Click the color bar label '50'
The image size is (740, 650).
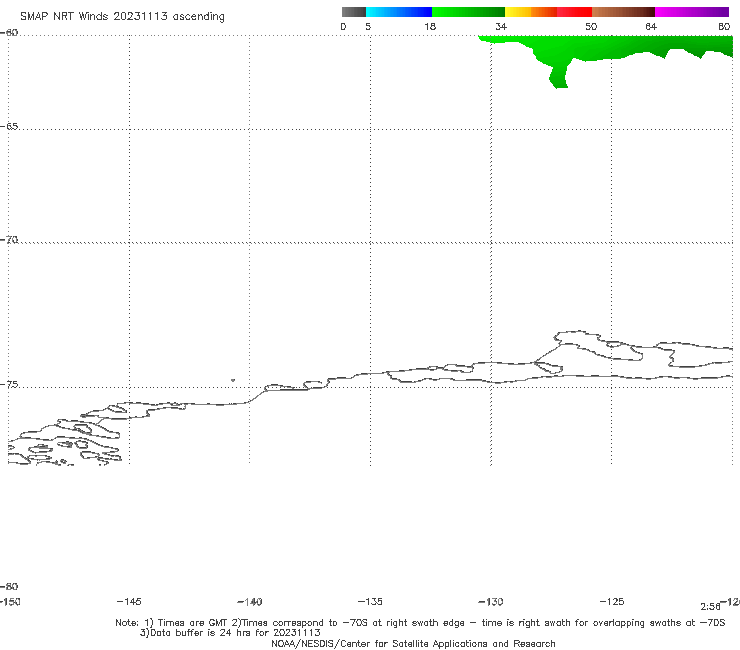pyautogui.click(x=591, y=26)
